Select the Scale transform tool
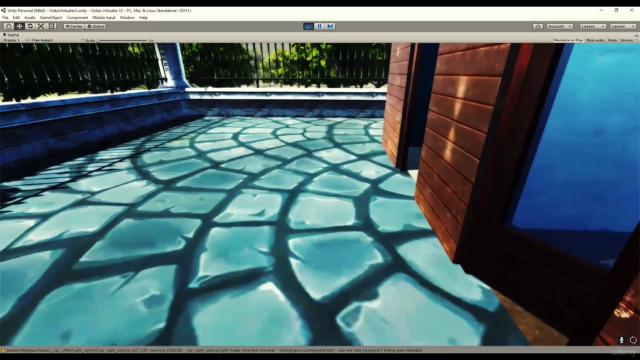Image resolution: width=640 pixels, height=360 pixels. tap(41, 26)
